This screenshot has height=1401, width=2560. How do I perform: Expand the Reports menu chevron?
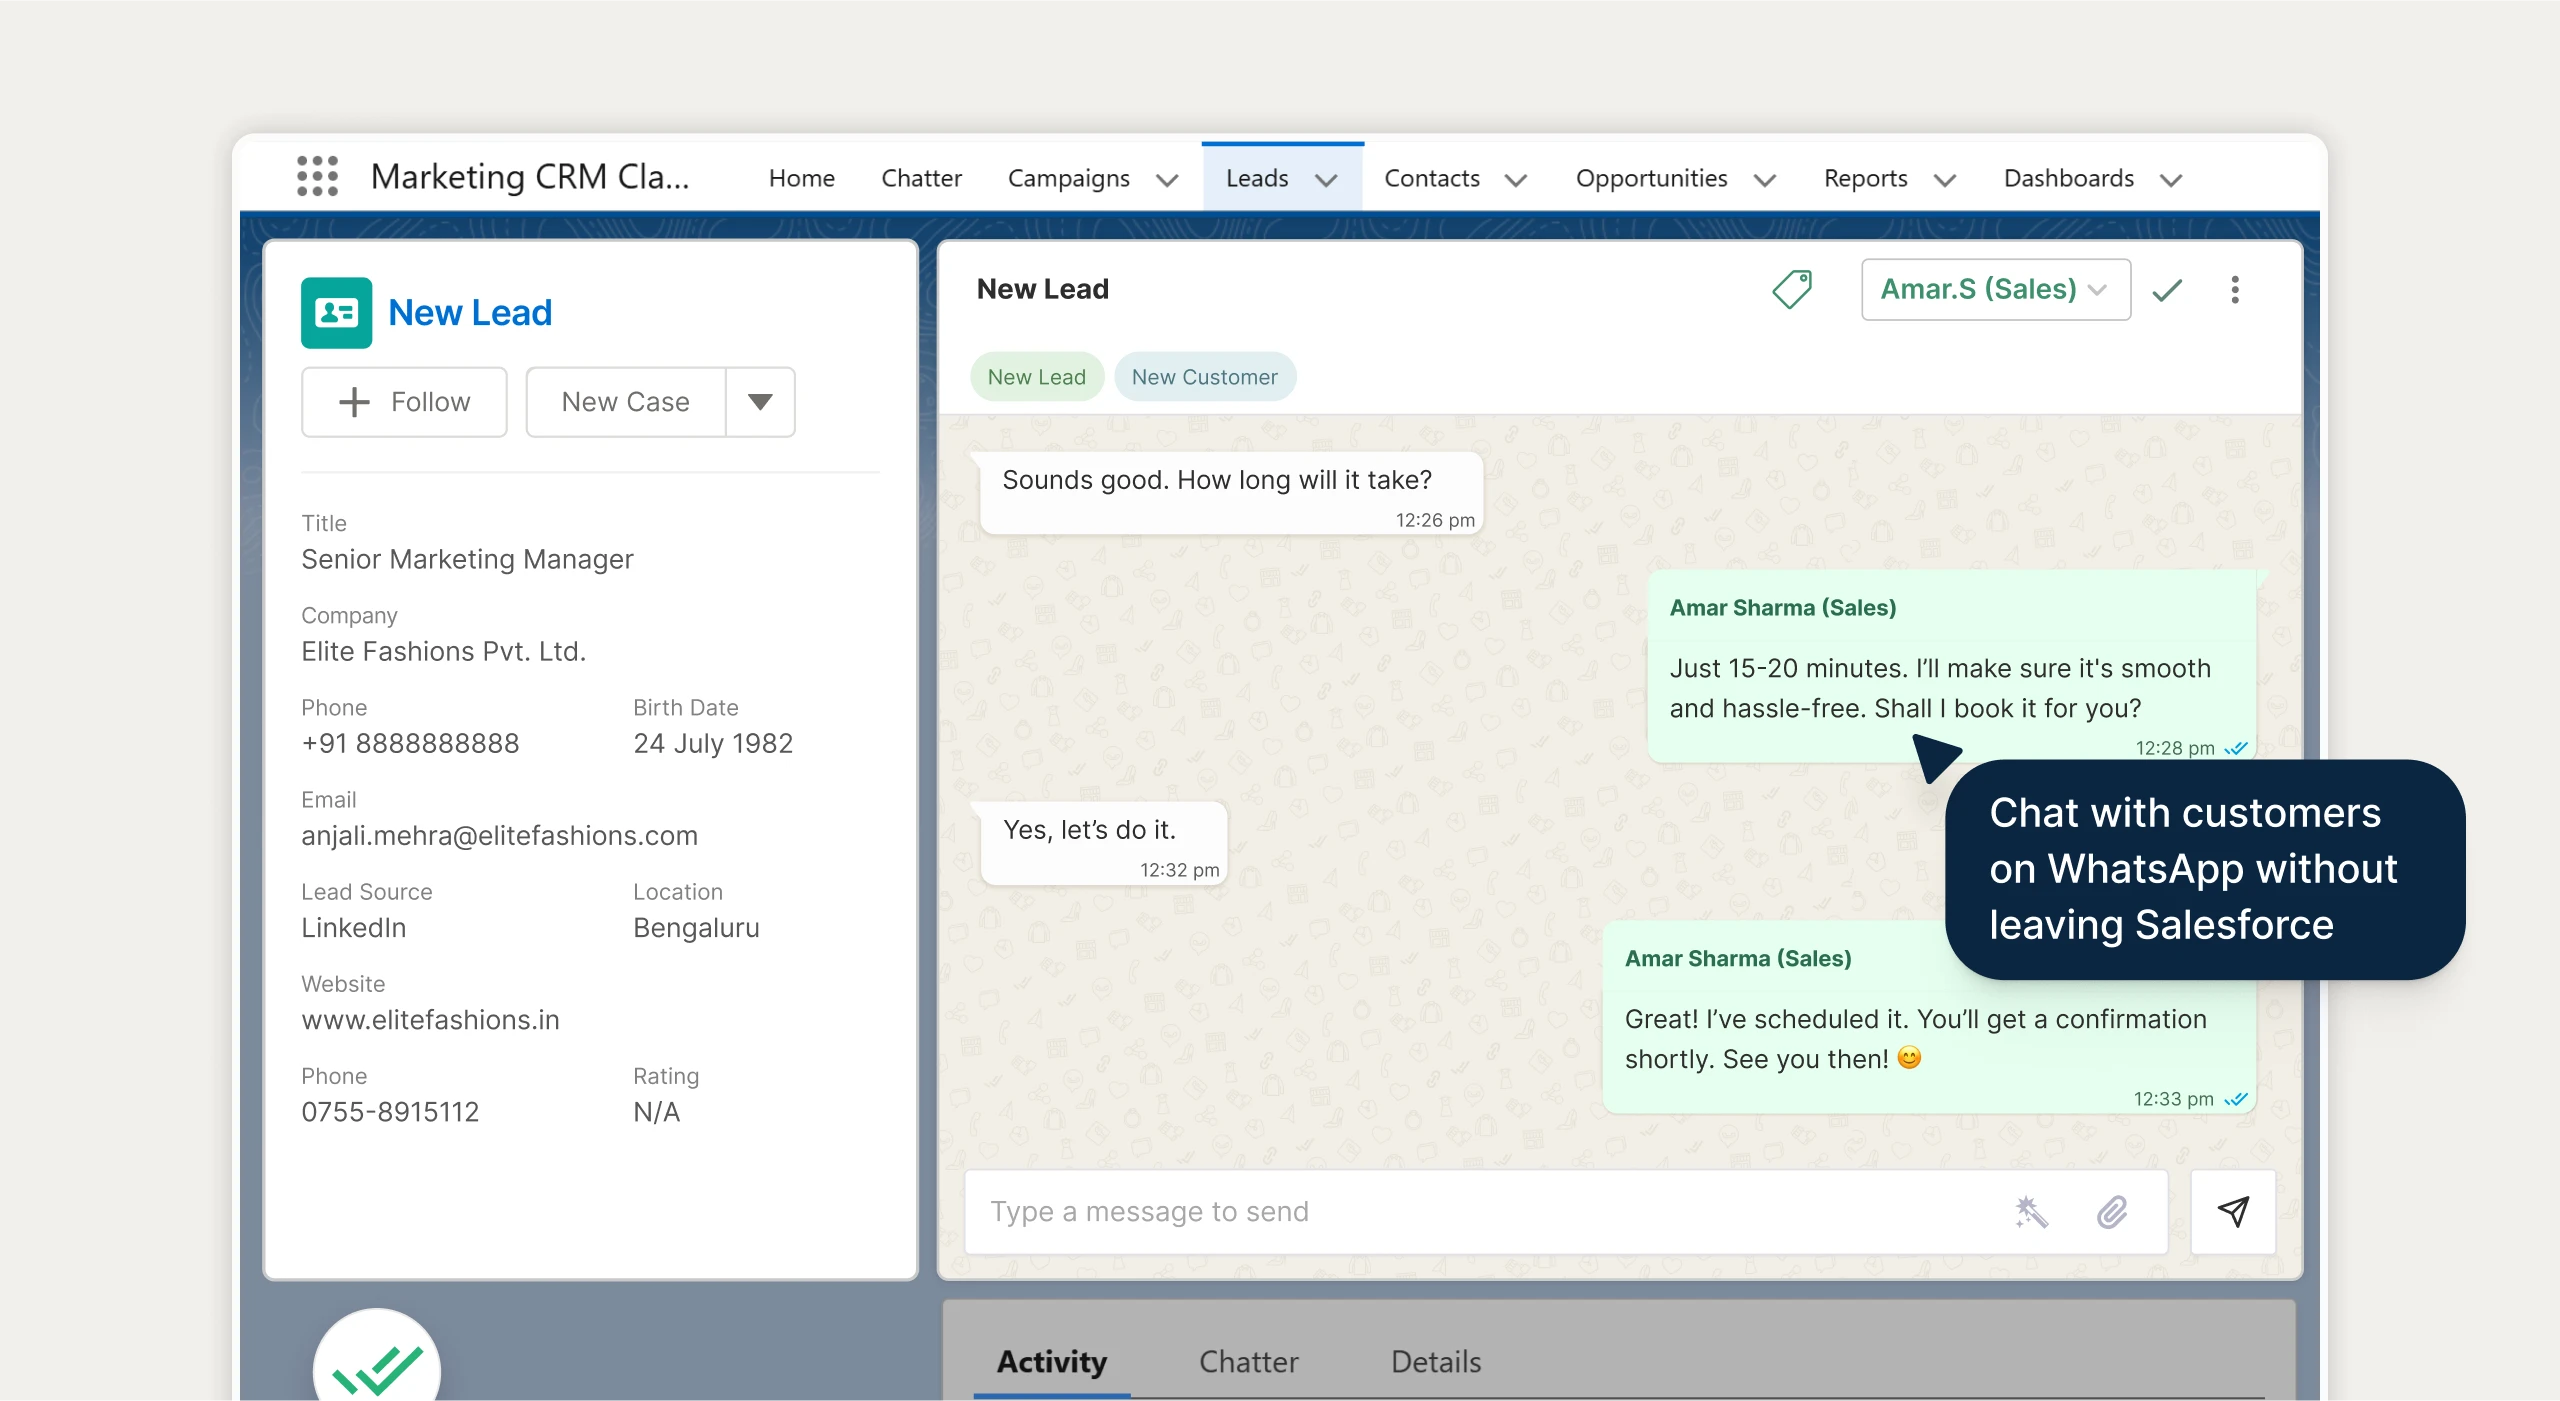point(1944,180)
